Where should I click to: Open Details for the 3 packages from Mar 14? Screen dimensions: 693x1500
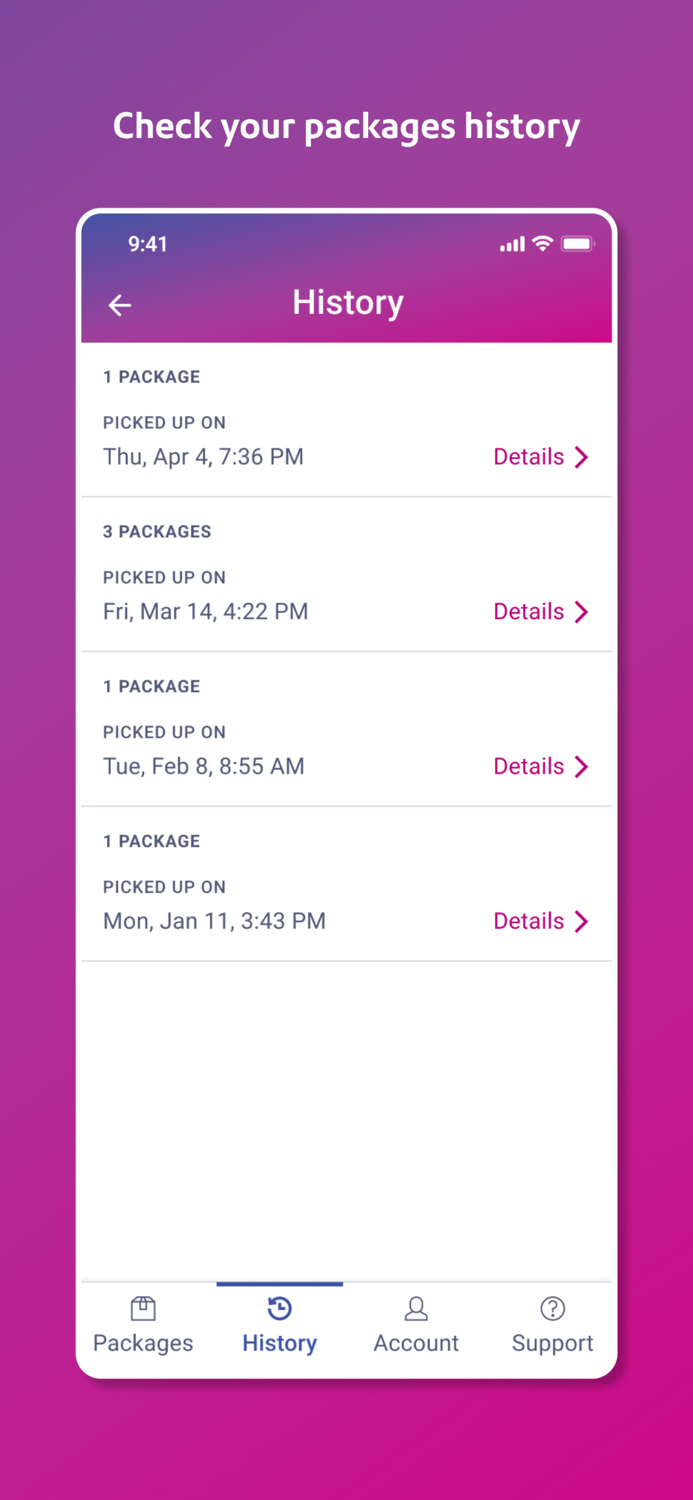pyautogui.click(x=529, y=611)
